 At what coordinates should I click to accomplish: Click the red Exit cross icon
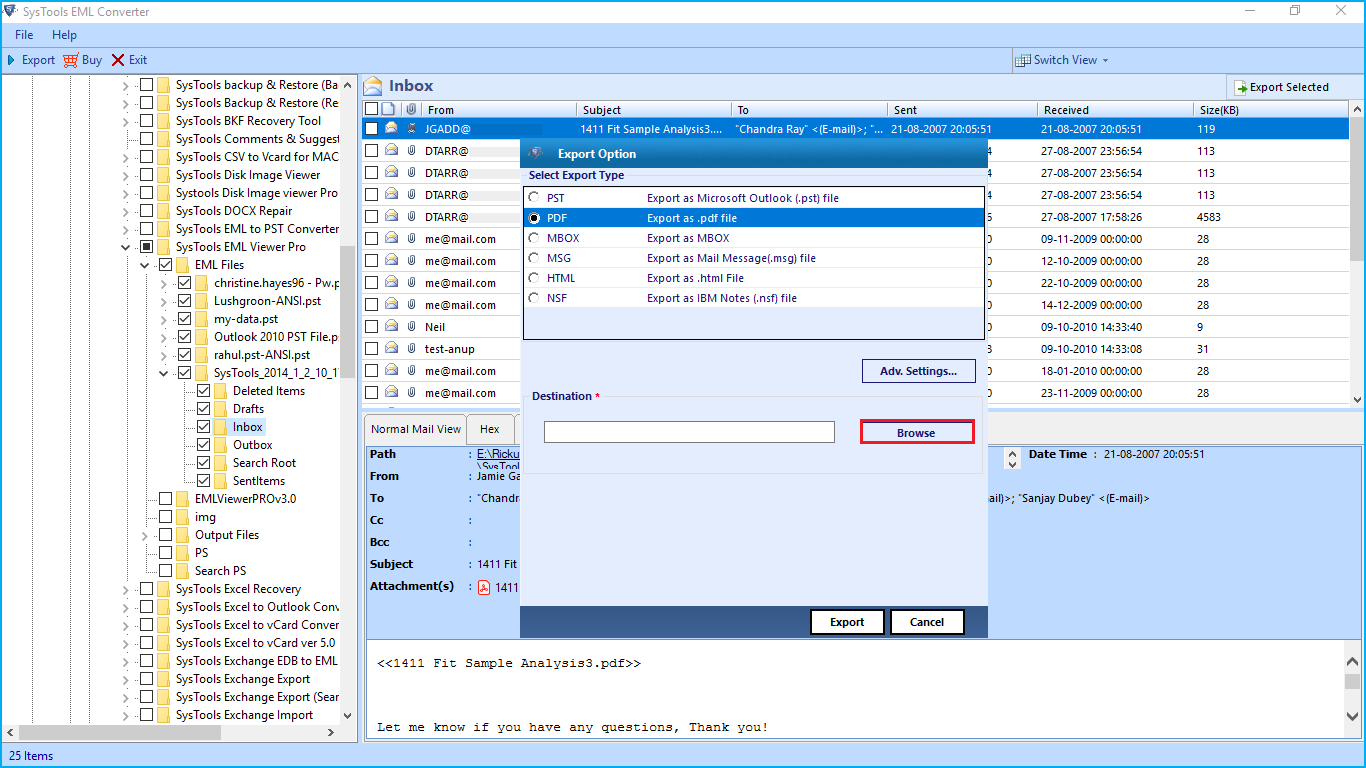[118, 60]
